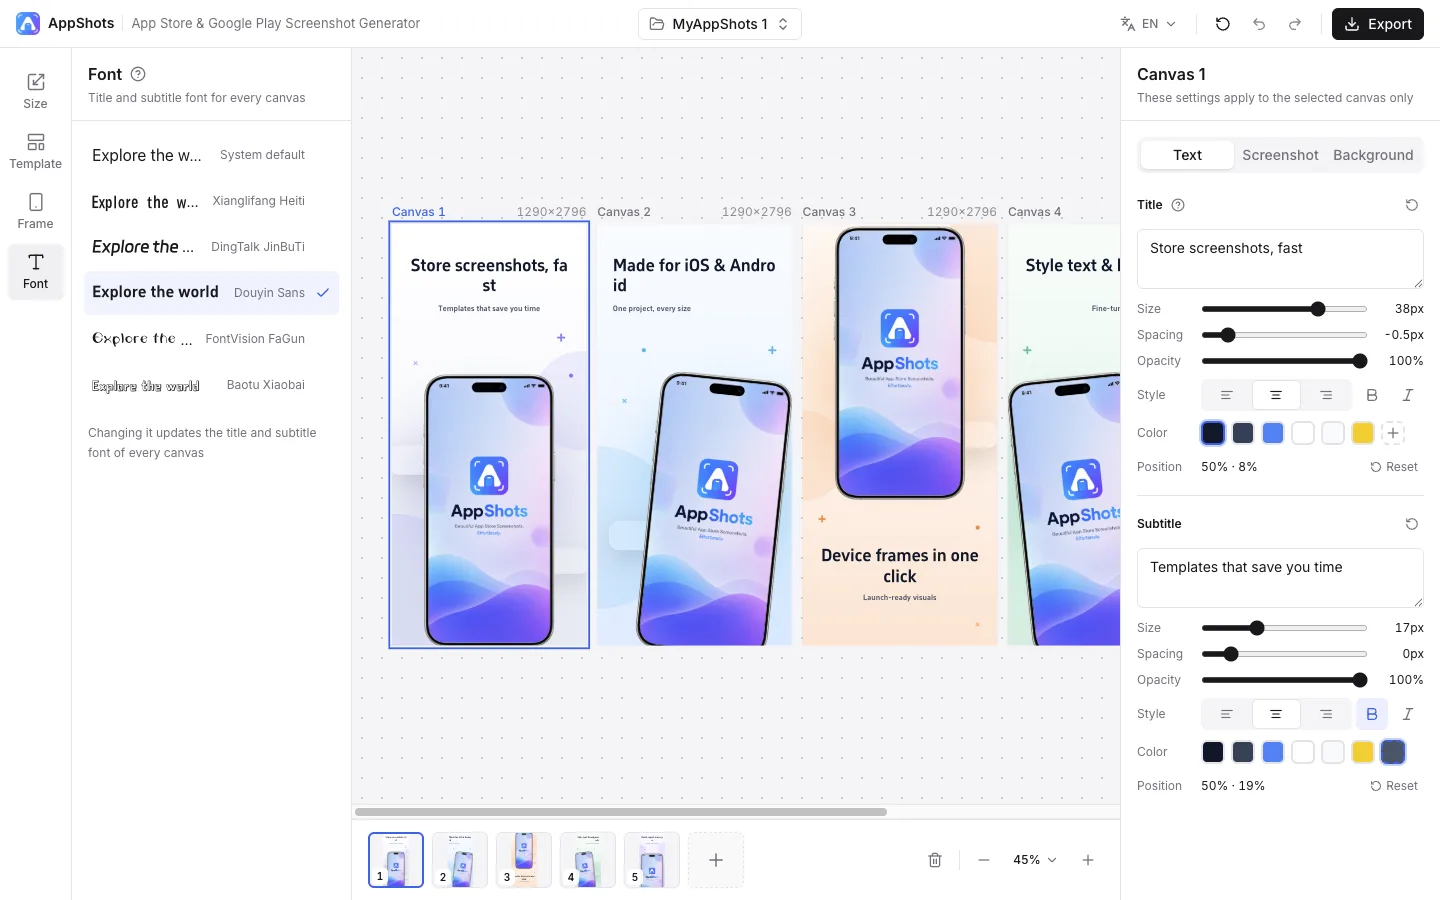Switch to the Background tab
Image resolution: width=1440 pixels, height=900 pixels.
click(x=1373, y=155)
